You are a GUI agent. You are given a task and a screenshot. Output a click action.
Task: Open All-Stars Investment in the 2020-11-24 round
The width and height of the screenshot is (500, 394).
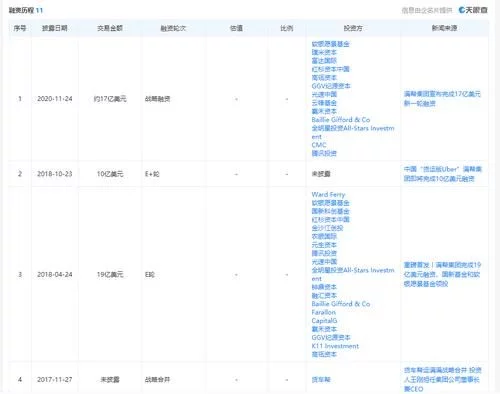[353, 132]
